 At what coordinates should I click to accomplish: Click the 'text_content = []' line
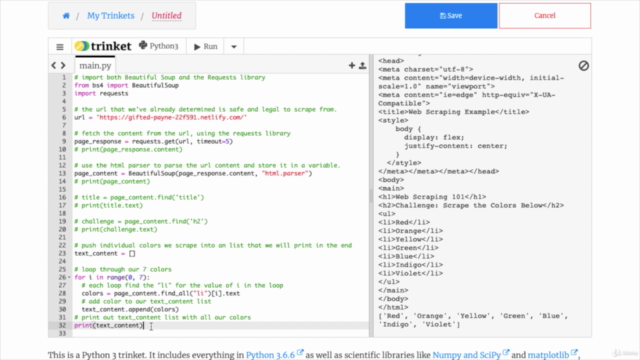pos(104,253)
